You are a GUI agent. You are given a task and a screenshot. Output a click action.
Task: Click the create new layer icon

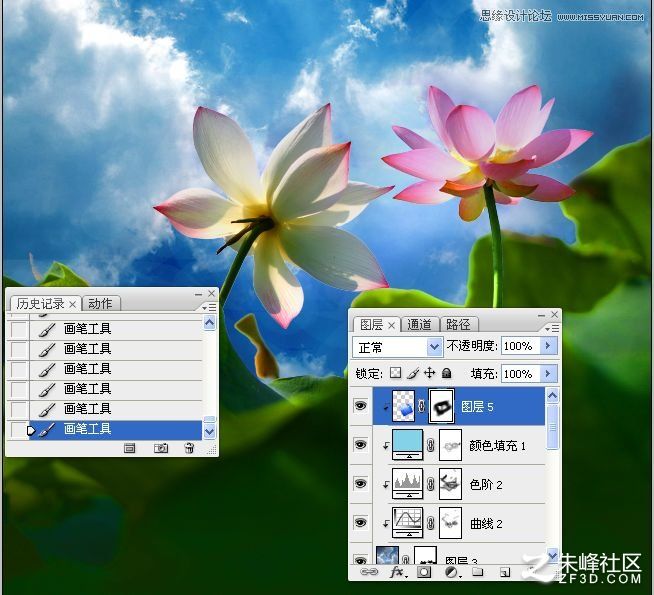(x=505, y=572)
